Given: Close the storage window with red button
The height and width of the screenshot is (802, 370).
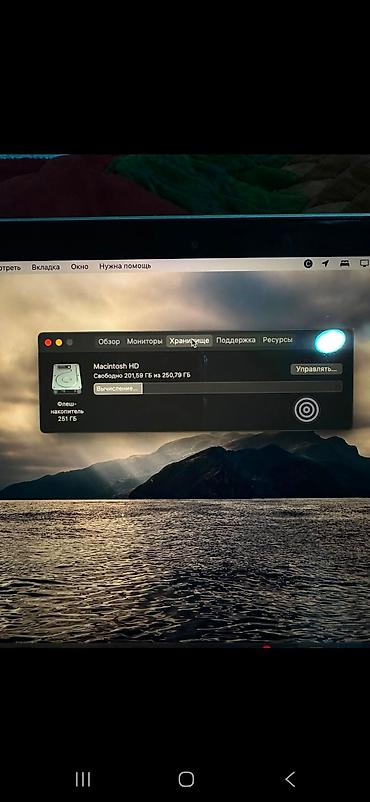Looking at the screenshot, I should 48,343.
